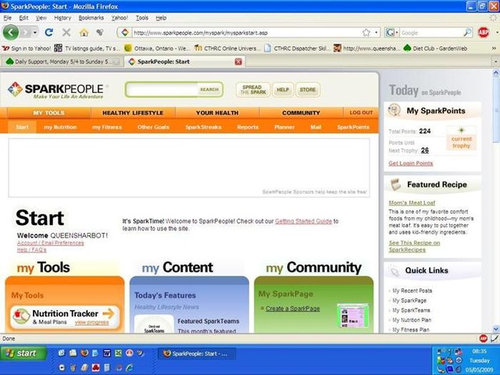Close the SparkPeople: Start tab
The image size is (500, 375).
(238, 62)
